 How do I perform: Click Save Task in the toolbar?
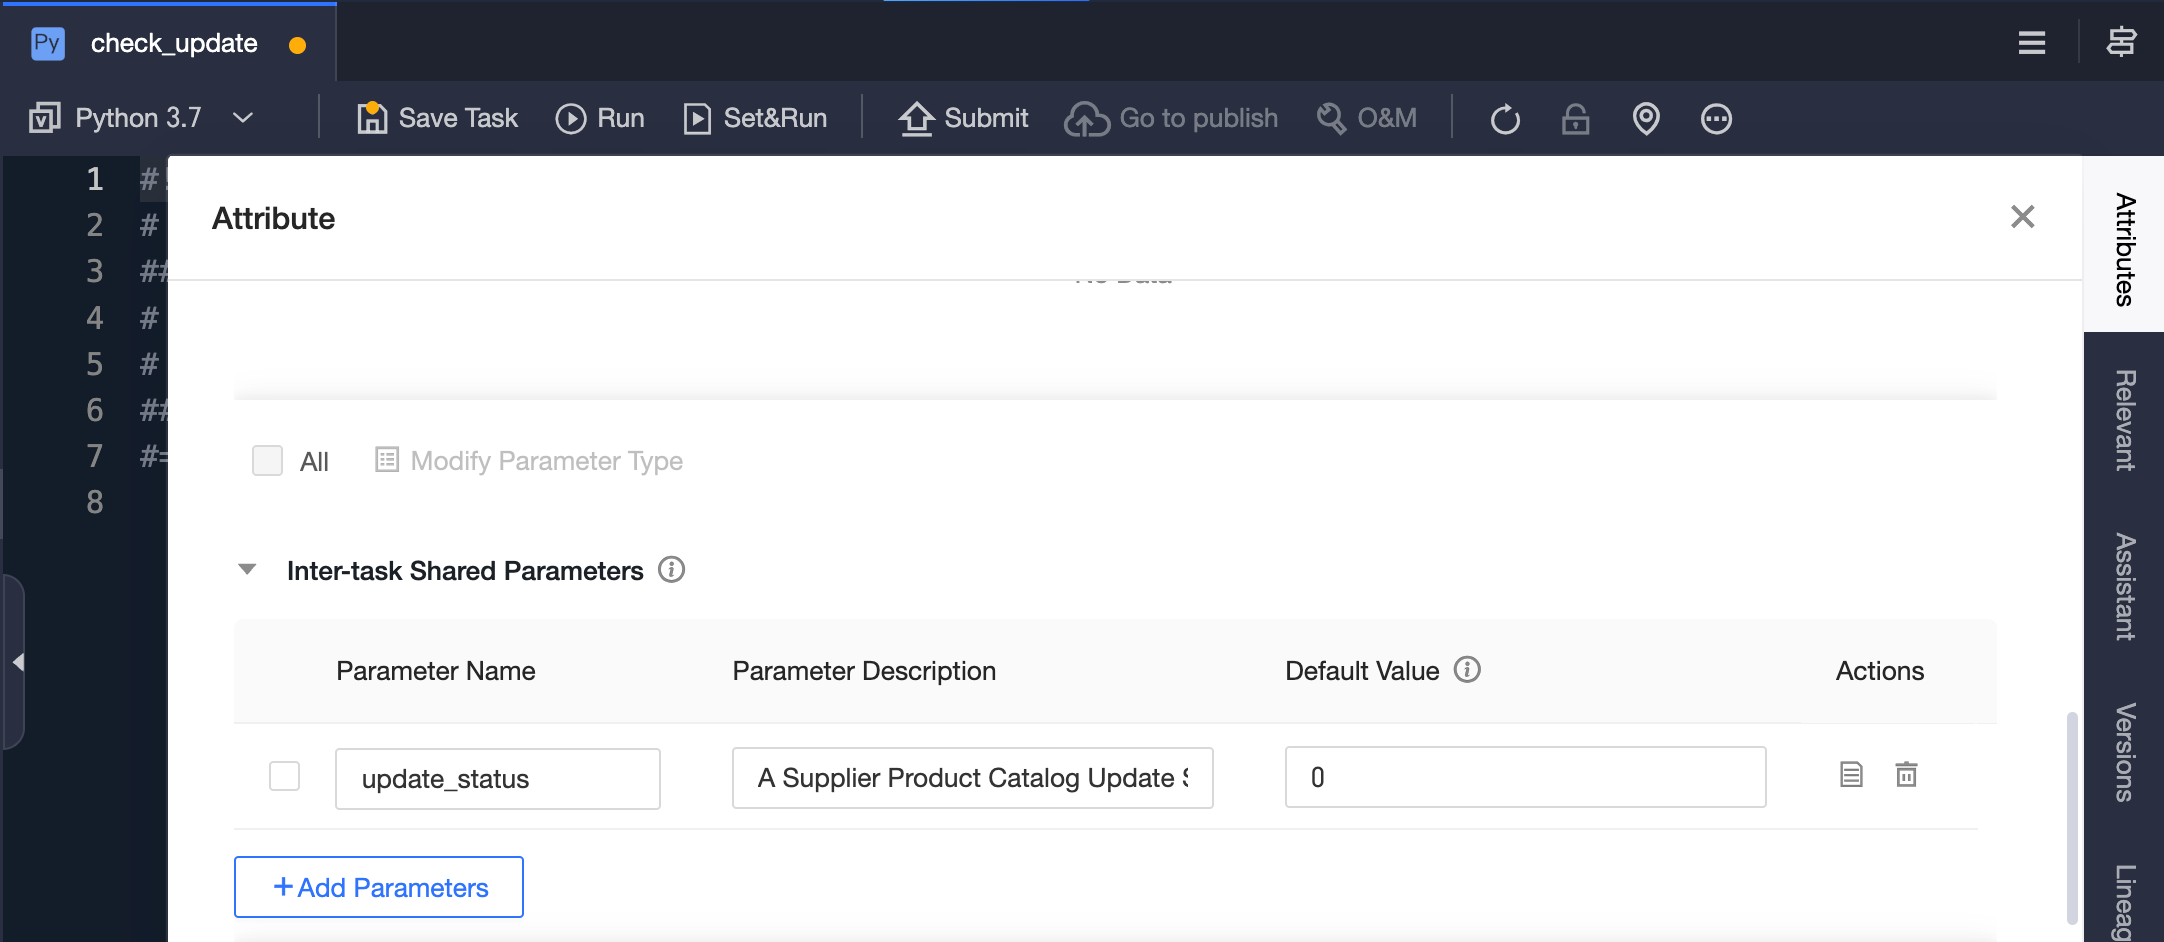tap(437, 118)
